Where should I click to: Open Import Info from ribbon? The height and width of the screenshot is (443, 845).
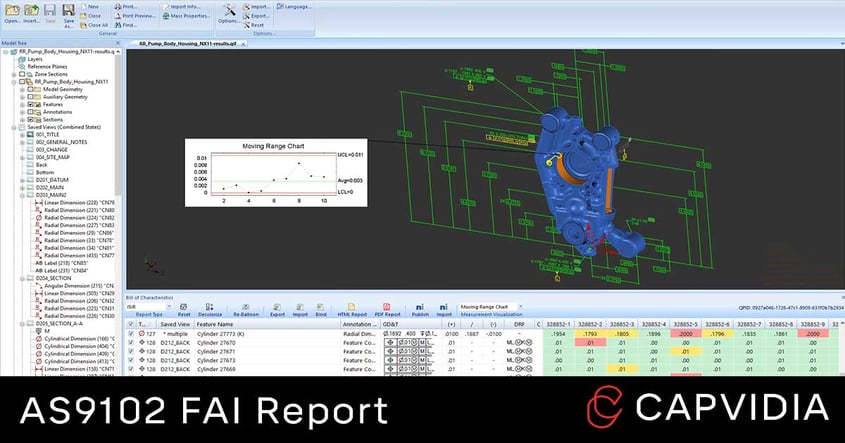coord(181,6)
